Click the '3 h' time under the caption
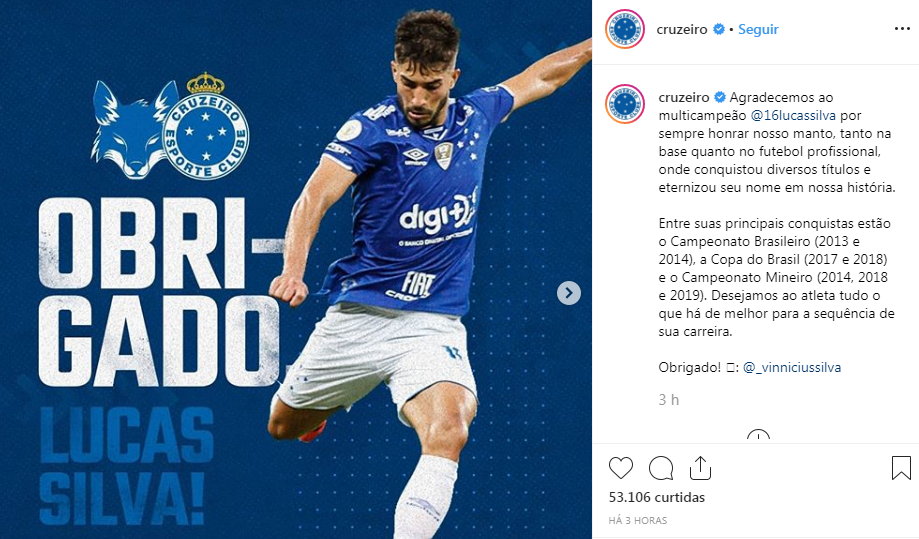This screenshot has height=539, width=919. pyautogui.click(x=668, y=400)
